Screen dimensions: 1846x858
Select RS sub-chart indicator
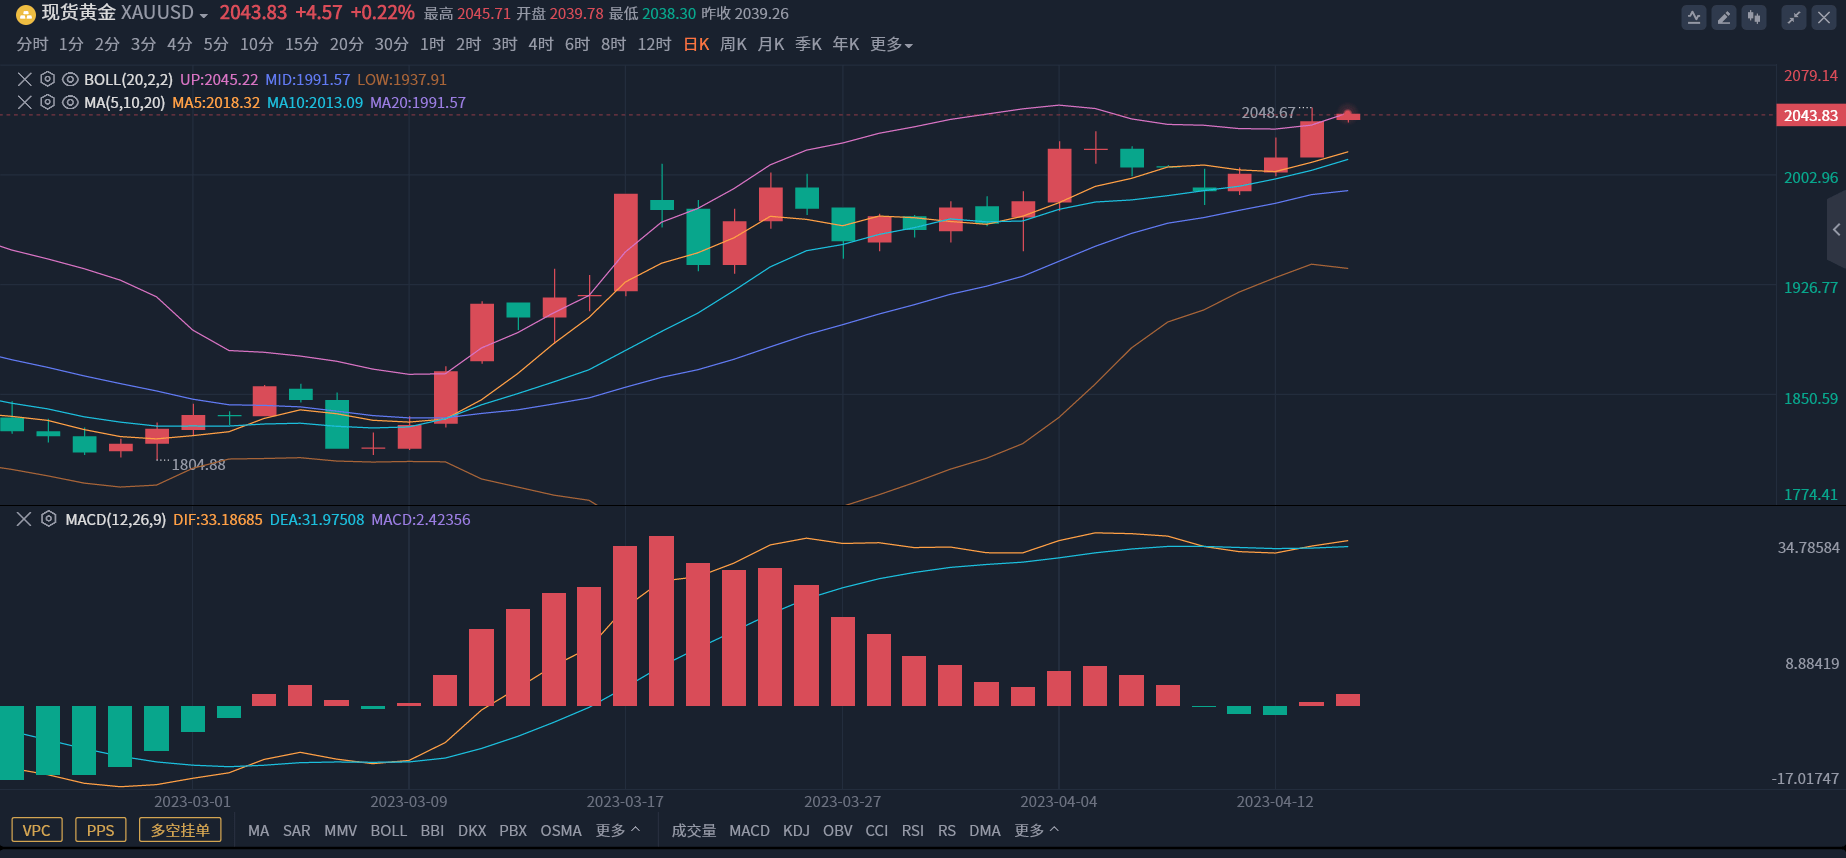point(947,831)
